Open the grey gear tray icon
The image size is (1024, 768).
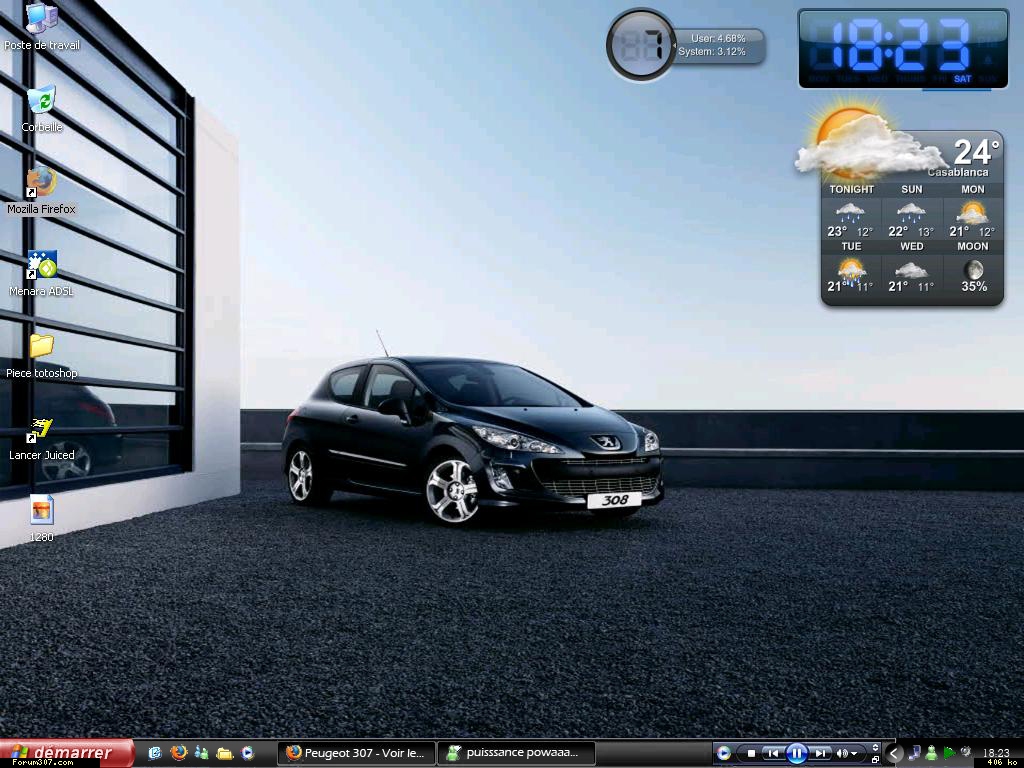coord(966,752)
